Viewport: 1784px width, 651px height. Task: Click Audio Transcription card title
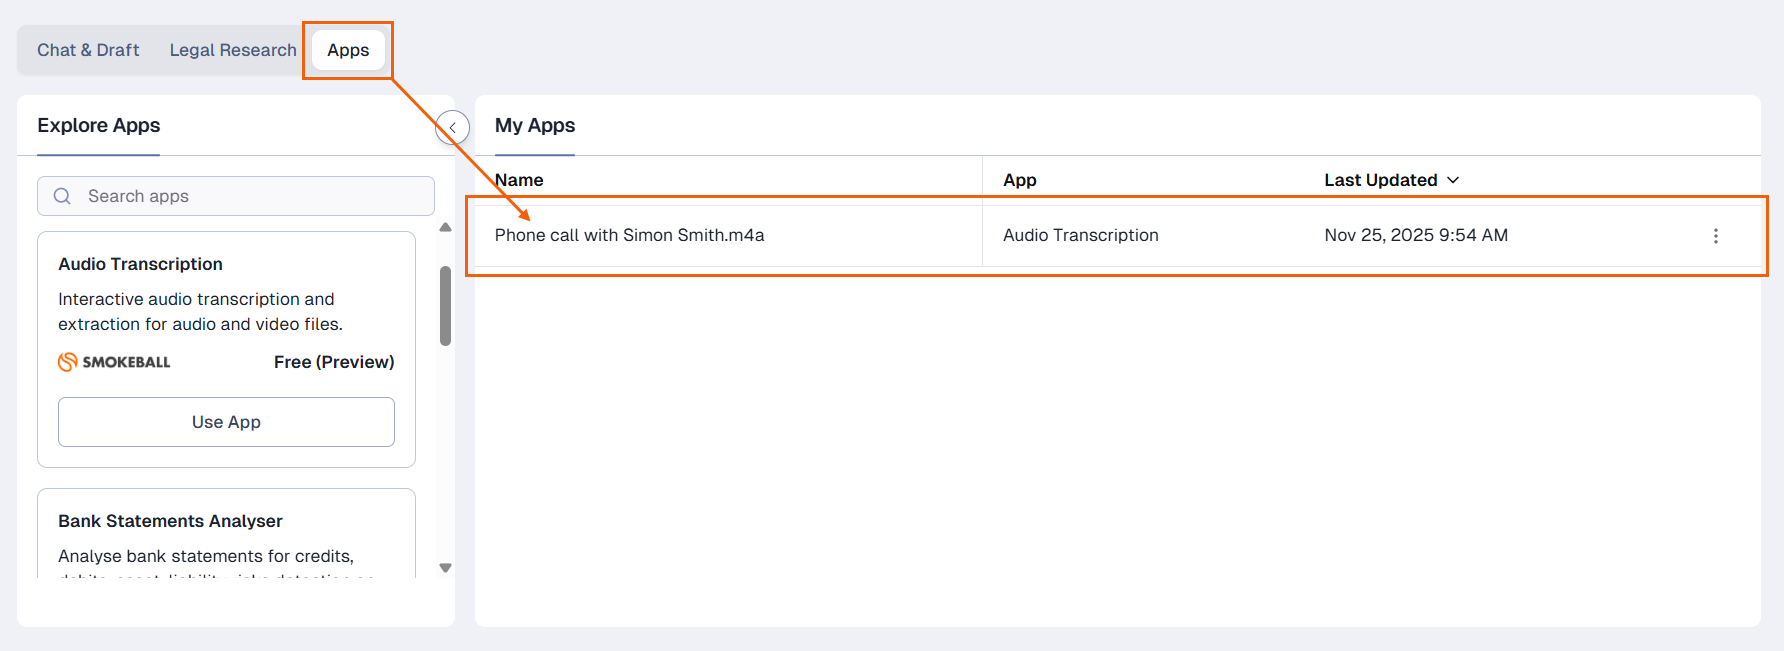(140, 264)
